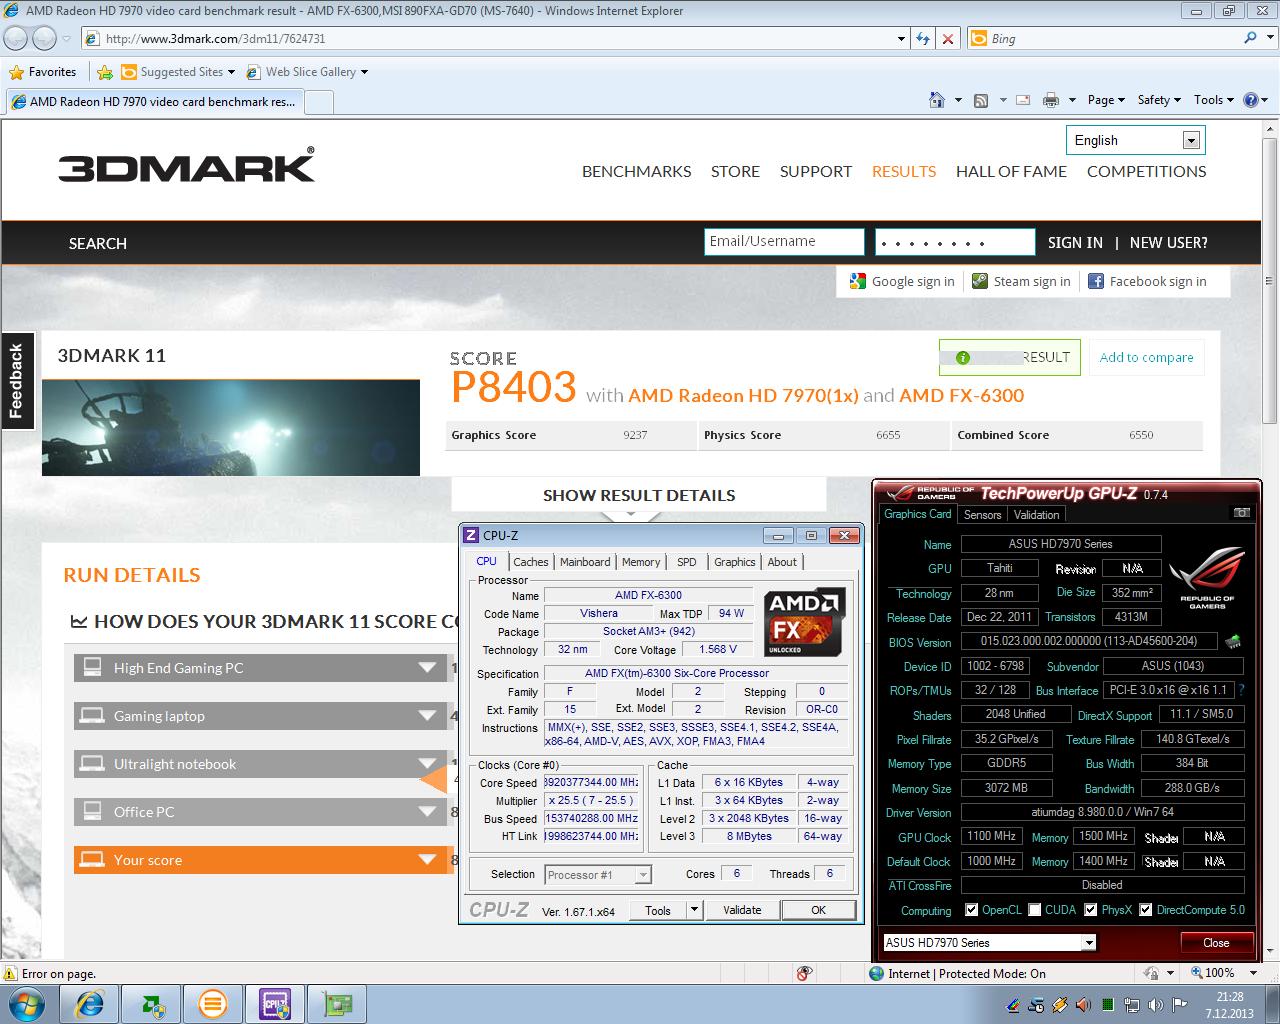Image resolution: width=1280 pixels, height=1024 pixels.
Task: Switch to the Mainboard tab in CPU-Z
Action: [585, 562]
